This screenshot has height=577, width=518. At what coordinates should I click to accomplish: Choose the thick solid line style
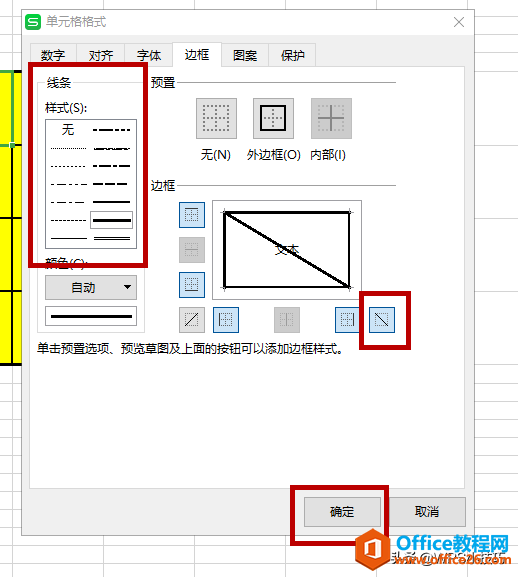111,220
